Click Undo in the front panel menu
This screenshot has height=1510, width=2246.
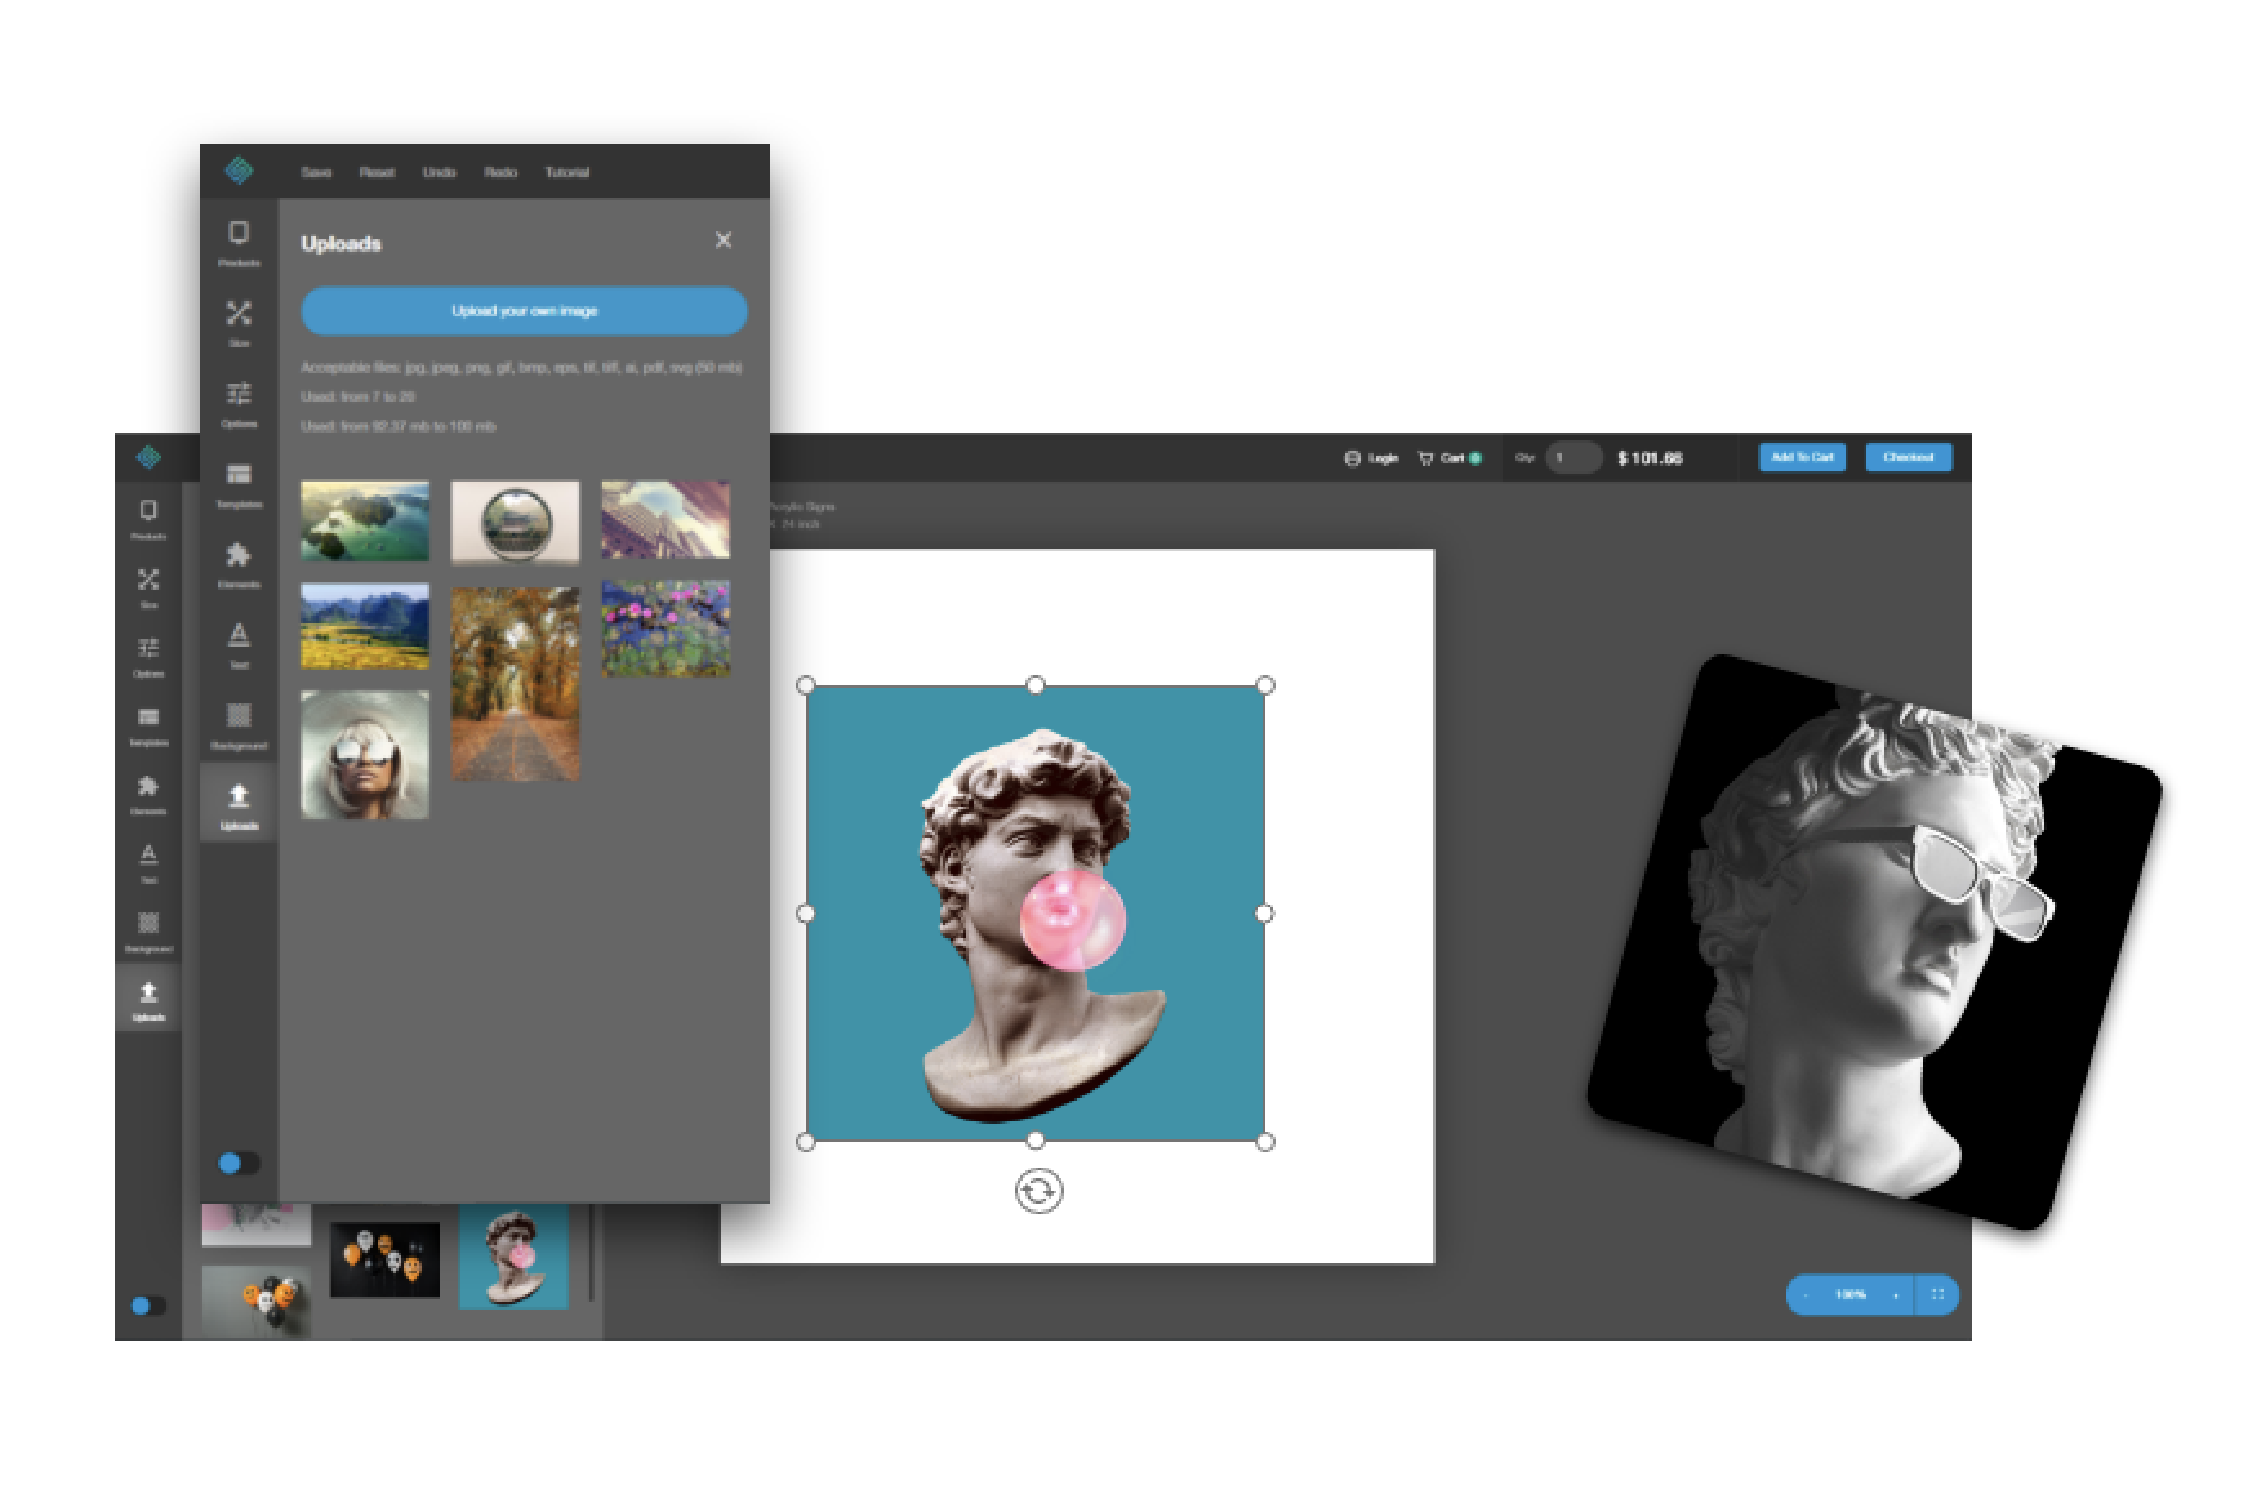(439, 172)
